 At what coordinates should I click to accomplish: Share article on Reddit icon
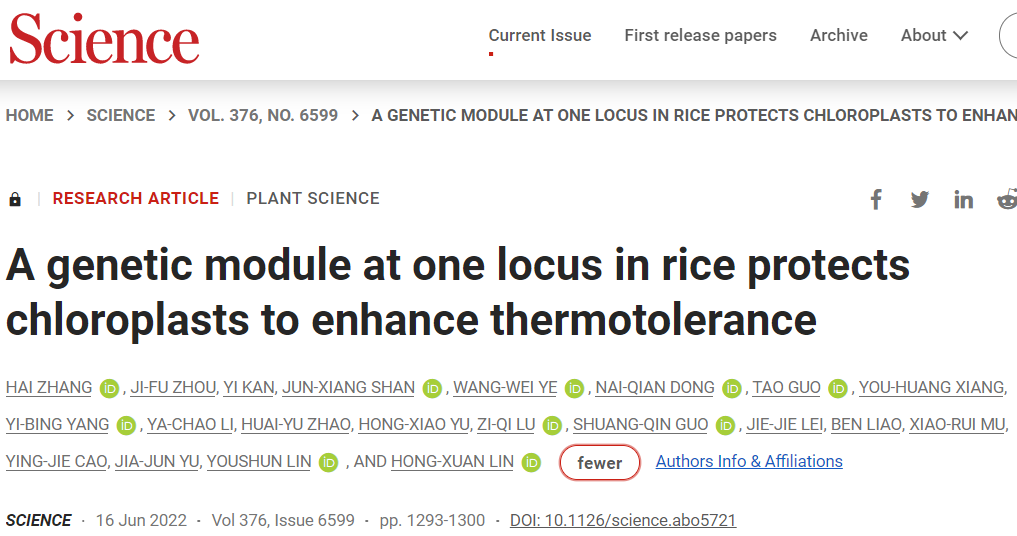pos(1007,199)
